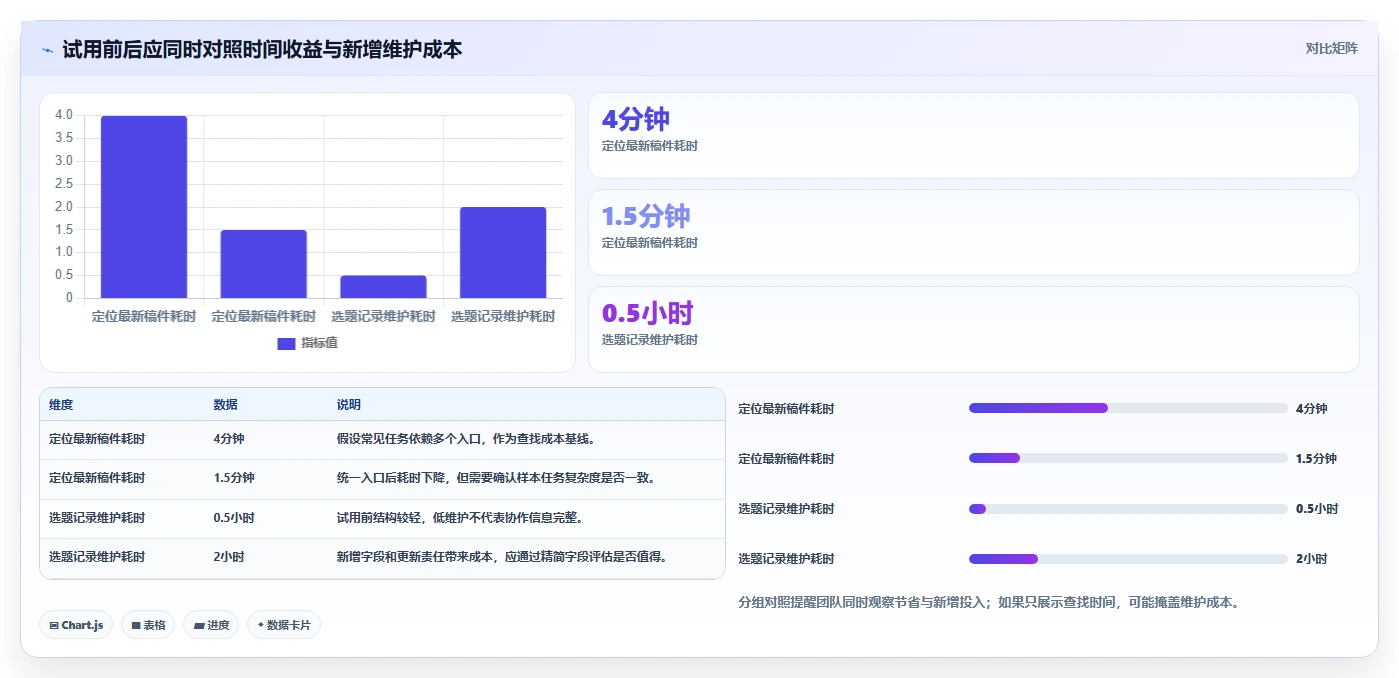
Task: Click the 维度 table column header
Action: [61, 405]
